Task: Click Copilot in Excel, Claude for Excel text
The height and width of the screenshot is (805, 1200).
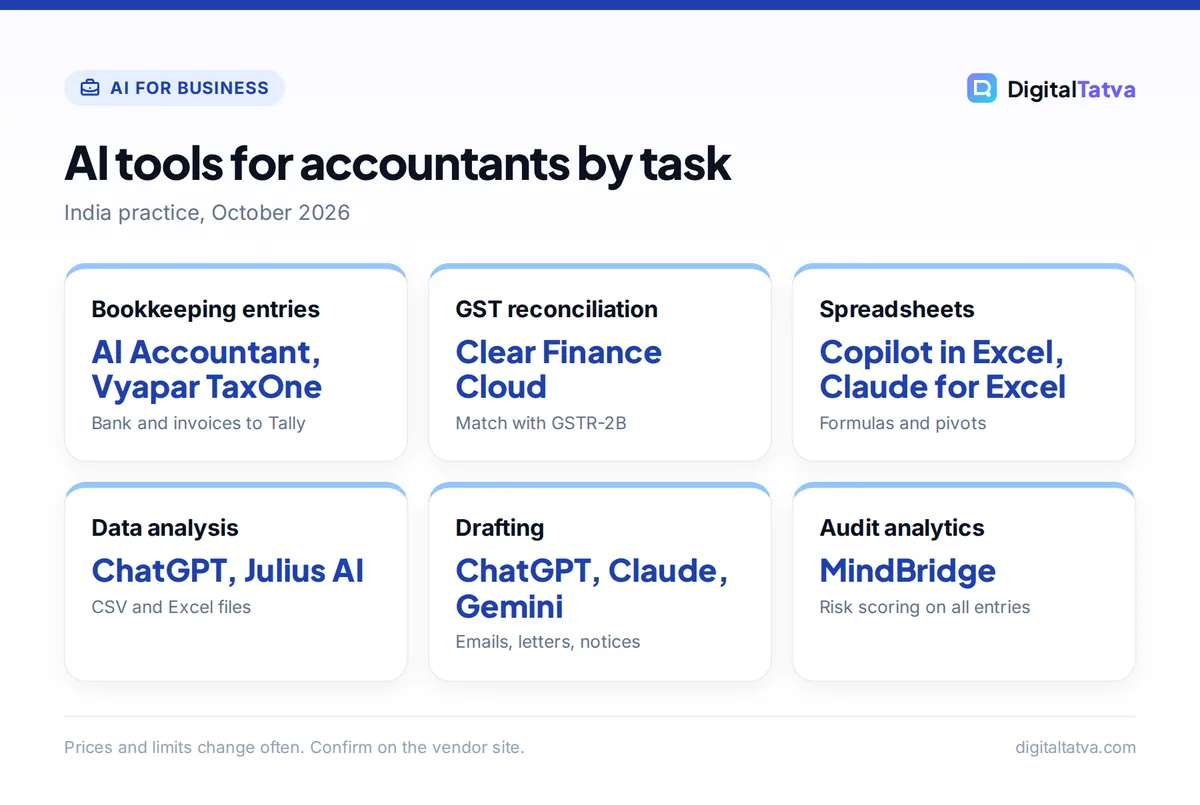Action: (x=943, y=369)
